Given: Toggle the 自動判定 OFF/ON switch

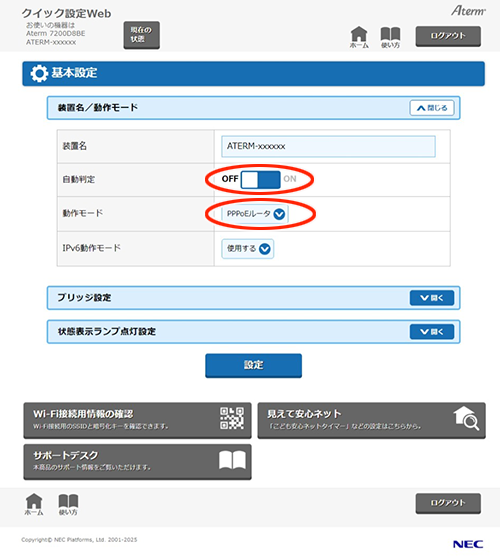Looking at the screenshot, I should tap(260, 179).
